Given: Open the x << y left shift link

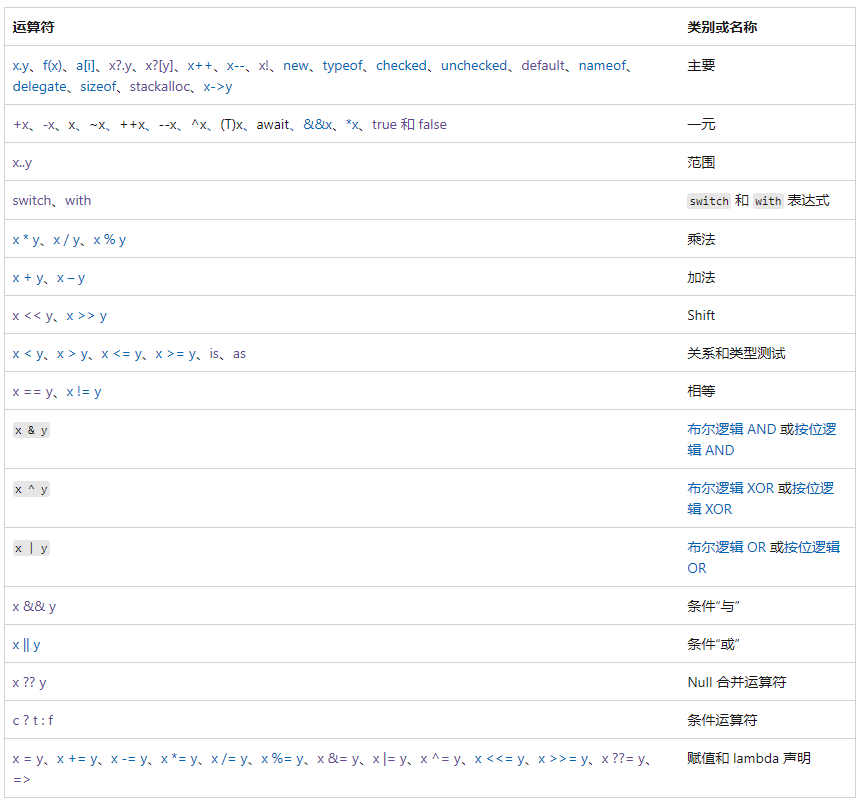Looking at the screenshot, I should 32,316.
